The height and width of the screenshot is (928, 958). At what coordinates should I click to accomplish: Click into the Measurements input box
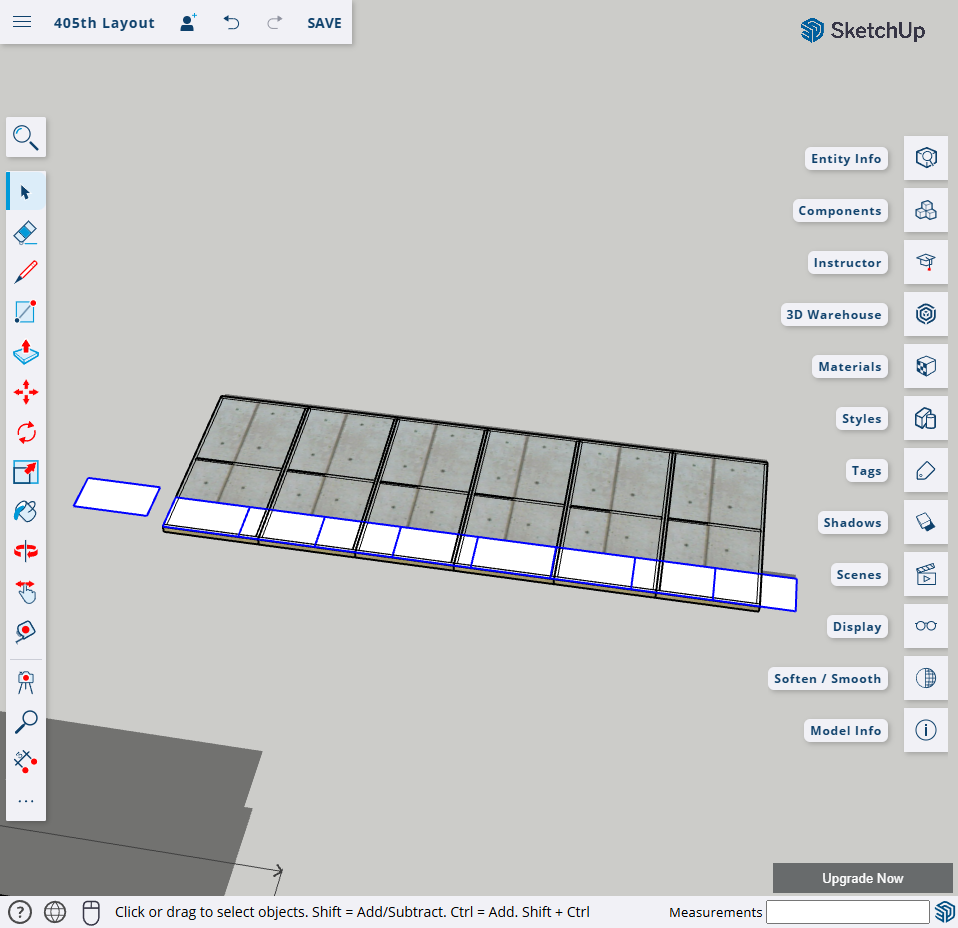tap(847, 912)
